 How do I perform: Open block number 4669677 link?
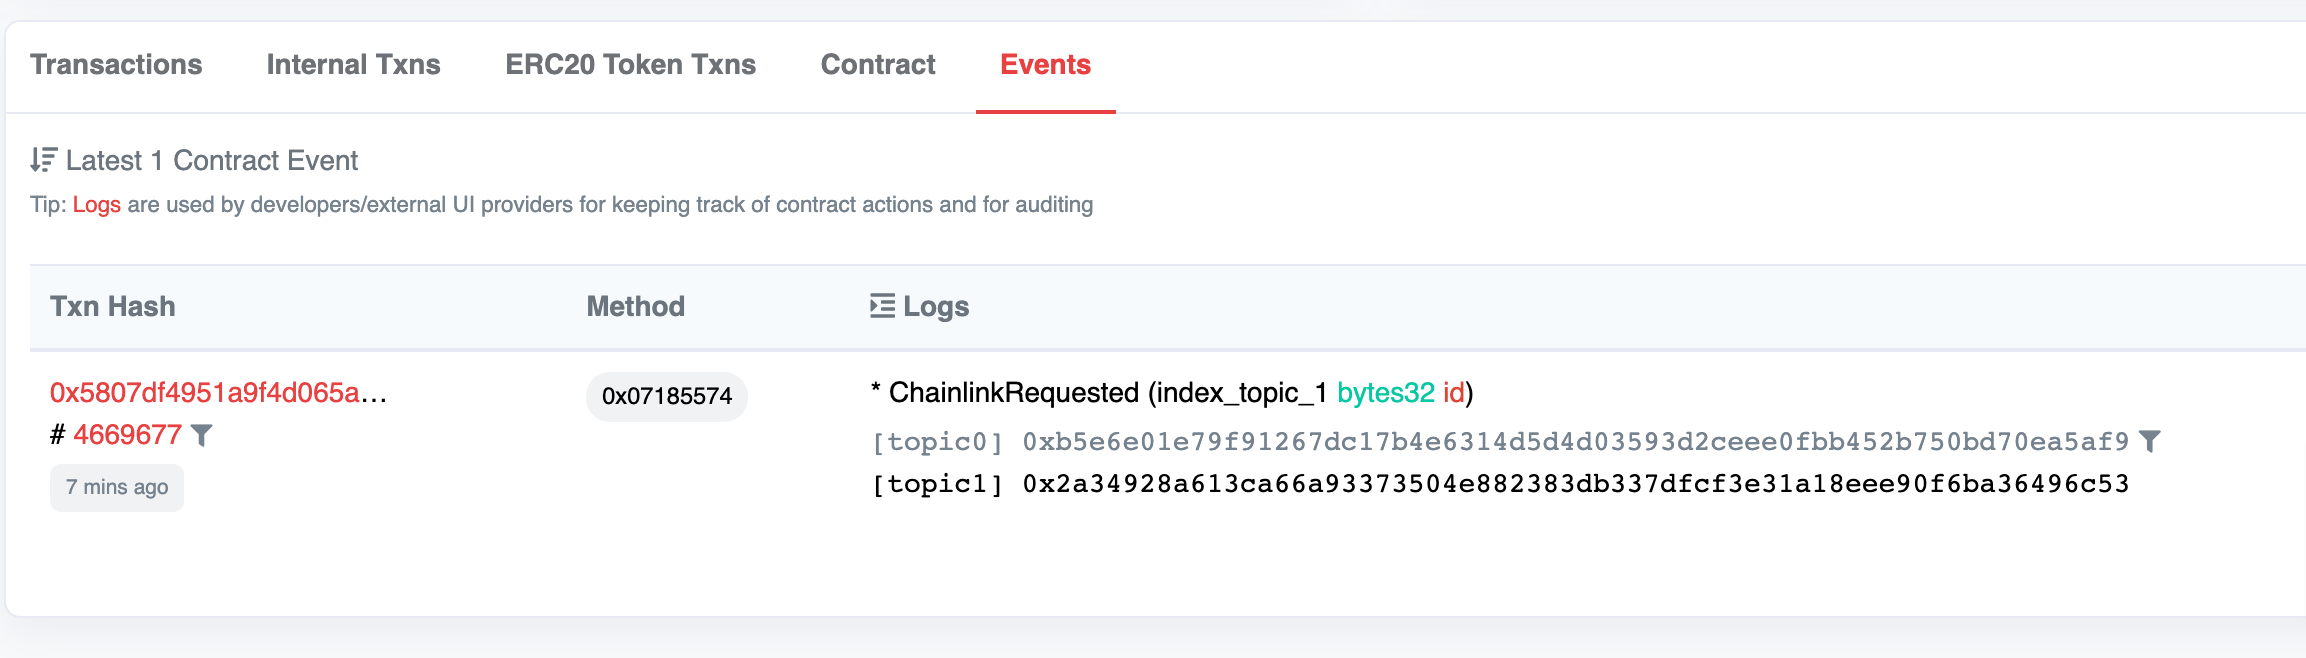pos(127,435)
